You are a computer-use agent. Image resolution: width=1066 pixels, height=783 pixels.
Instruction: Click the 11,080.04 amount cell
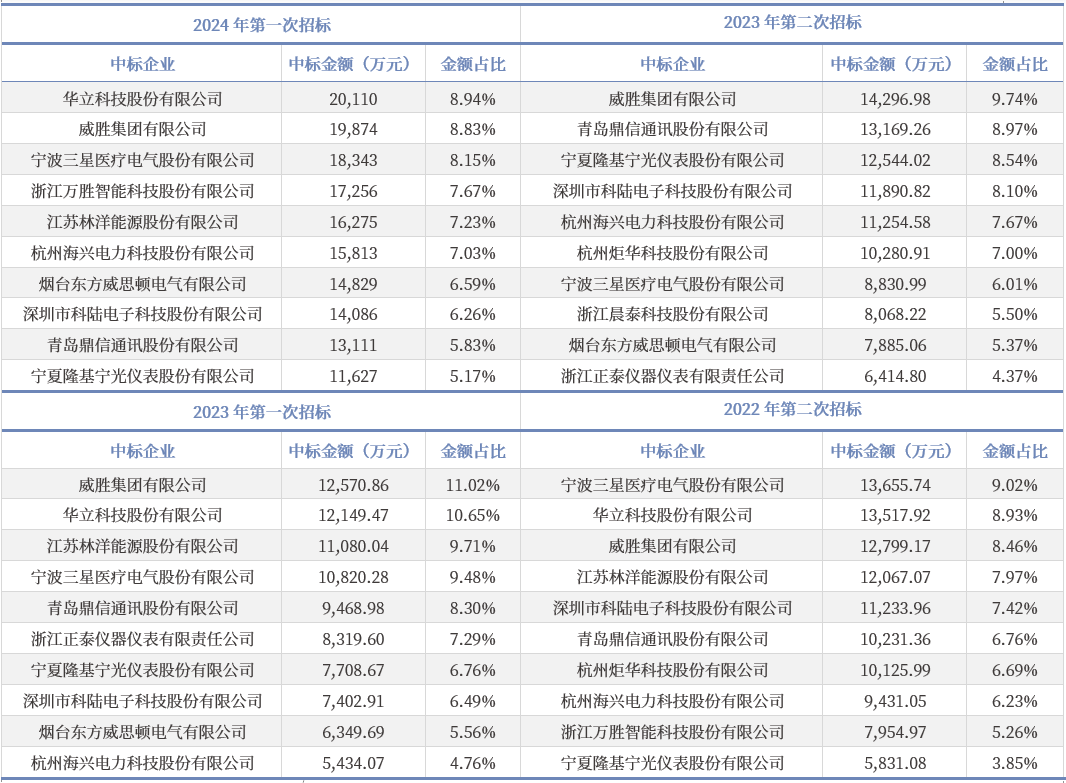(x=354, y=546)
